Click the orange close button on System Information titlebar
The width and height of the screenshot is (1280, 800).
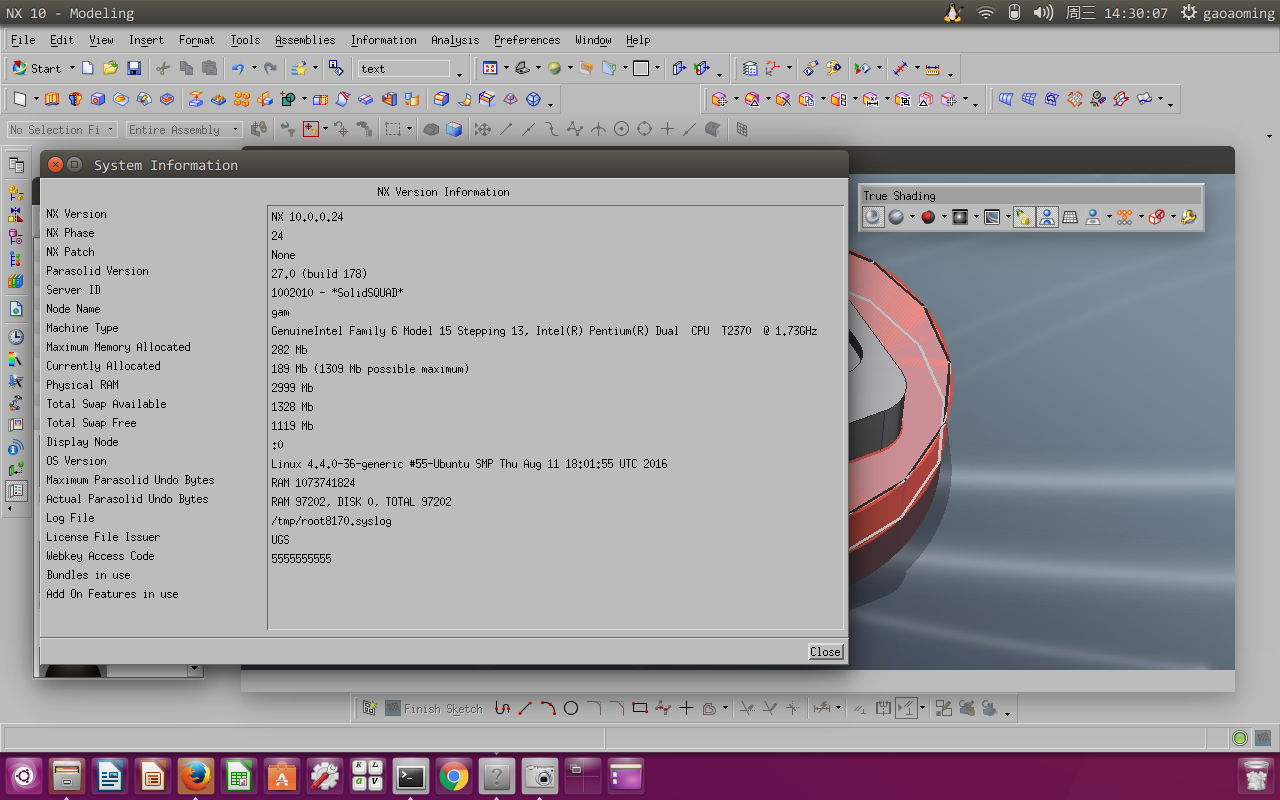pos(56,164)
